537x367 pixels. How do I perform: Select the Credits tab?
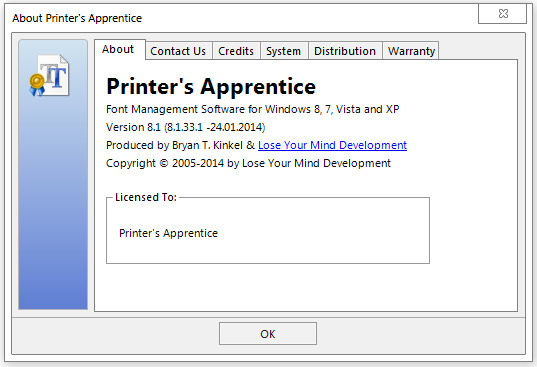click(236, 51)
